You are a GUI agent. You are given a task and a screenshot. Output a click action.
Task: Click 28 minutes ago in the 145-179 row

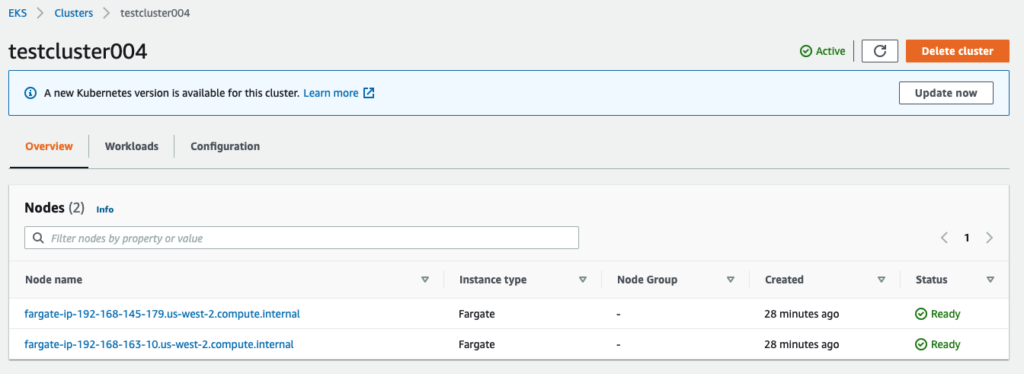802,314
